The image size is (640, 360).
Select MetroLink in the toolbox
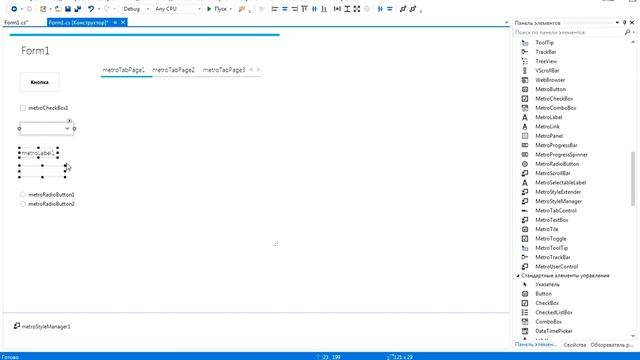[x=547, y=127]
